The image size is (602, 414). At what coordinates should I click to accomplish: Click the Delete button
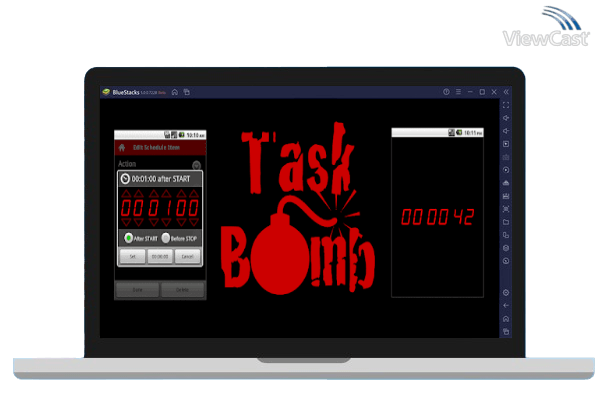(182, 290)
